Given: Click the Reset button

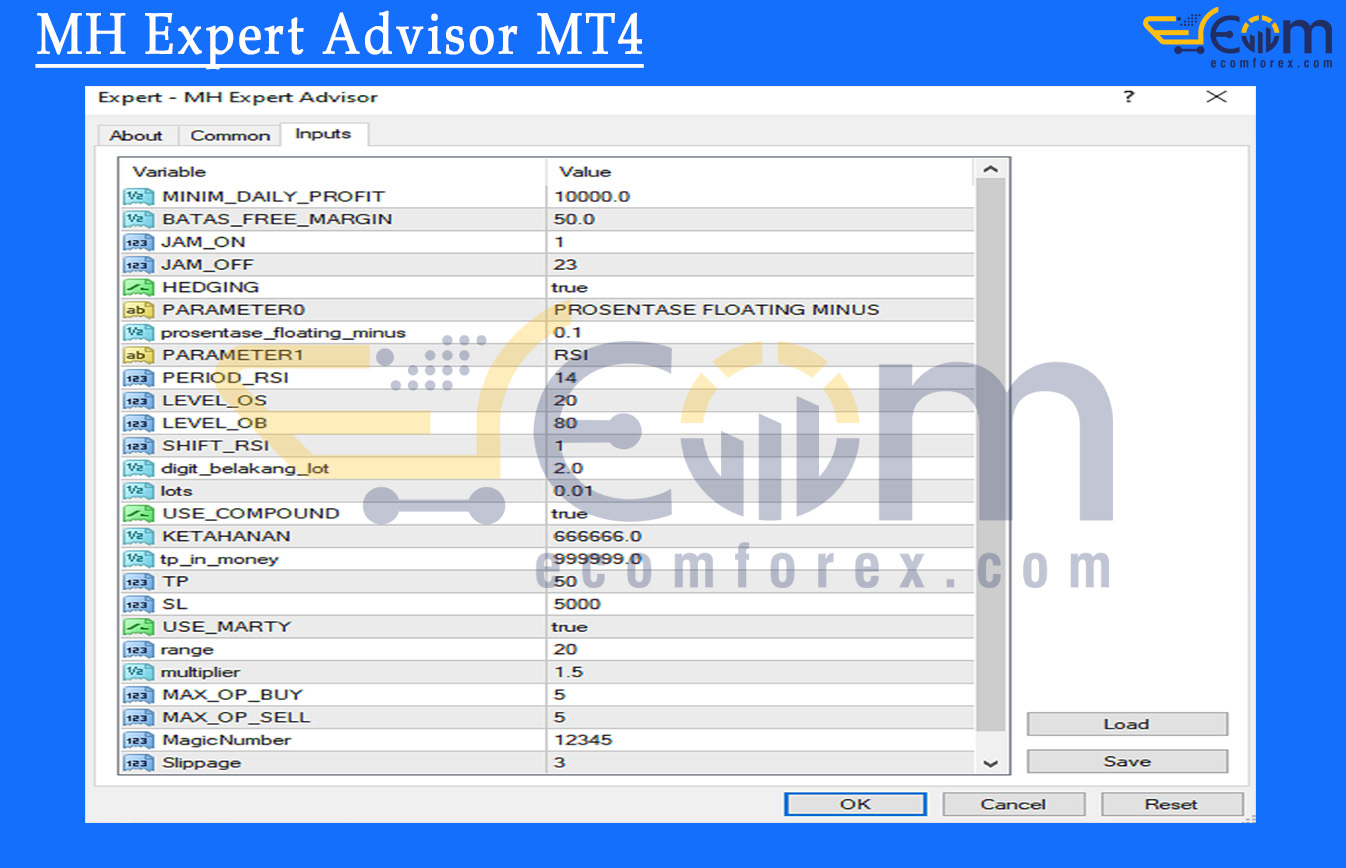Looking at the screenshot, I should [1171, 804].
